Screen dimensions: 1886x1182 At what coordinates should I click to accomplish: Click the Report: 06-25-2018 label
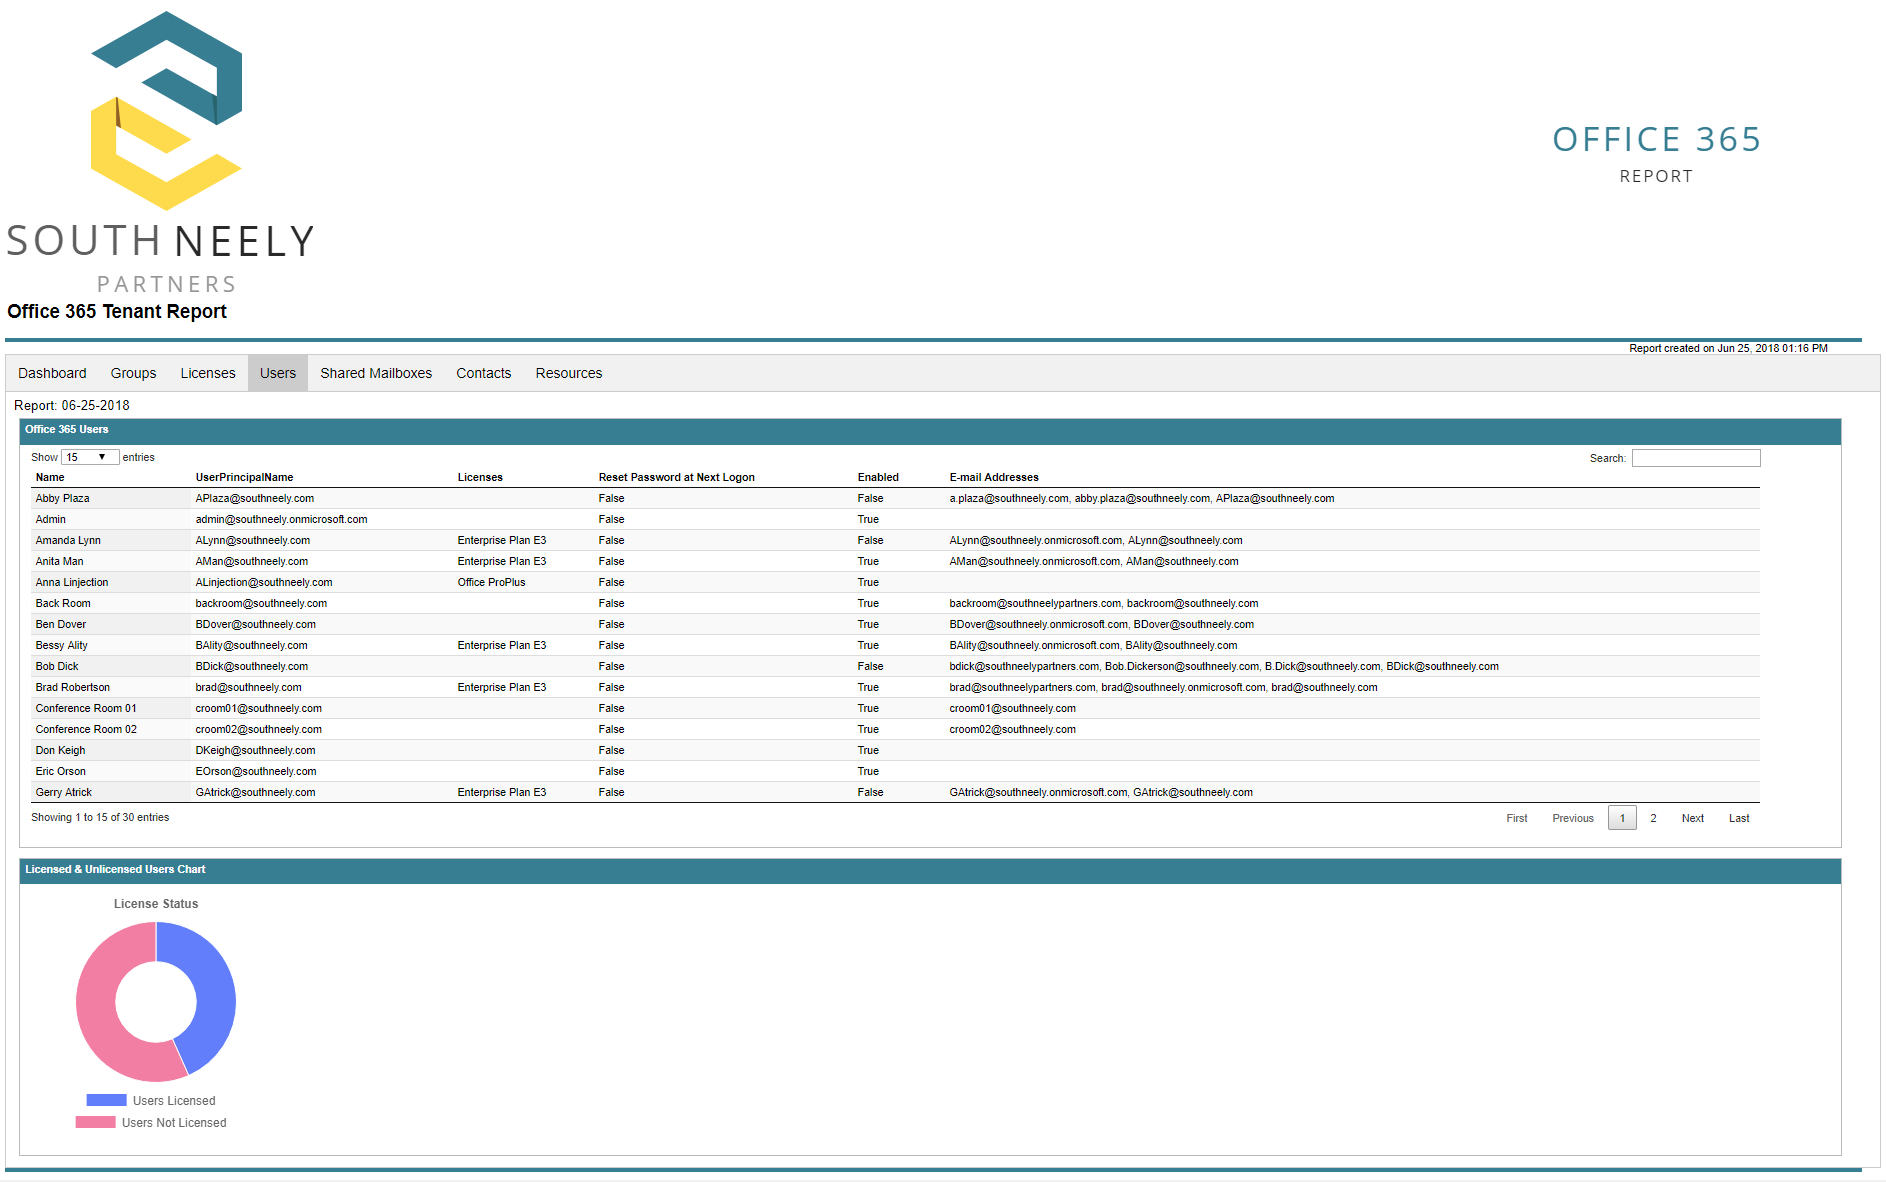click(72, 405)
